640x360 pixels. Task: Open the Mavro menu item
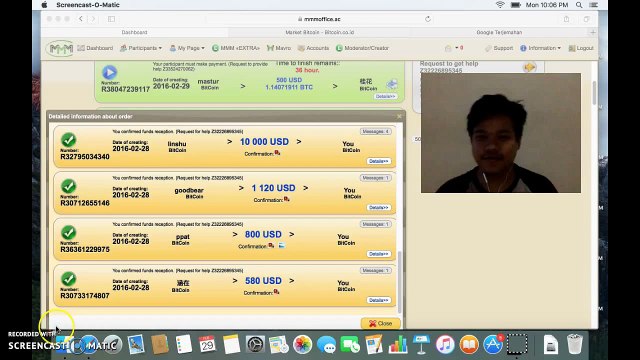pos(279,48)
